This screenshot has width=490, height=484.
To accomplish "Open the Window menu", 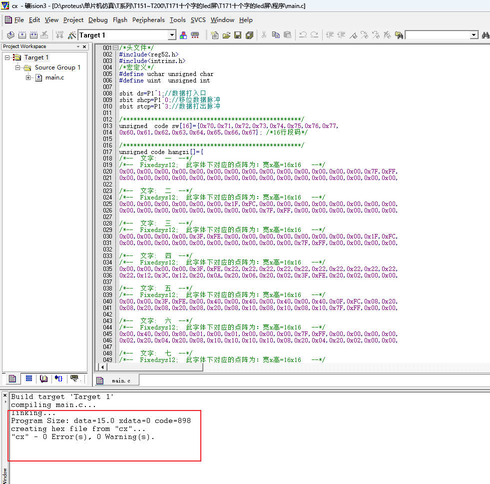I will coord(222,20).
